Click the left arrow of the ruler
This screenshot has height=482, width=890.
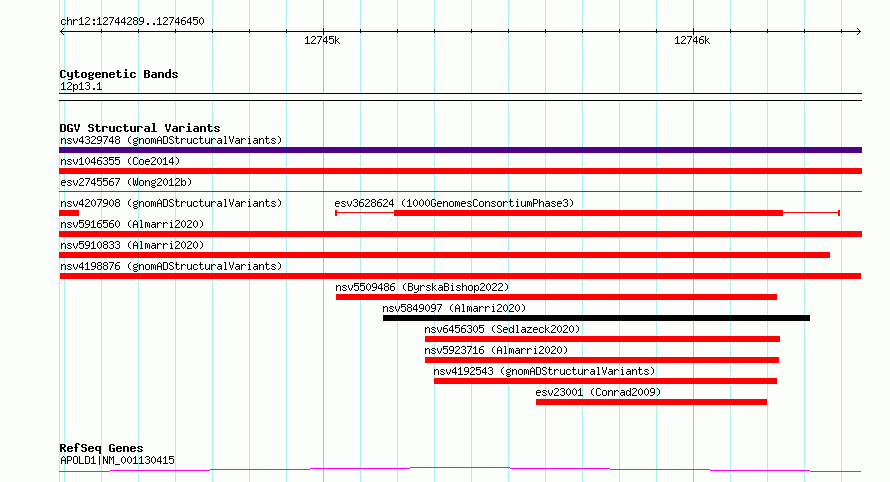[x=62, y=32]
